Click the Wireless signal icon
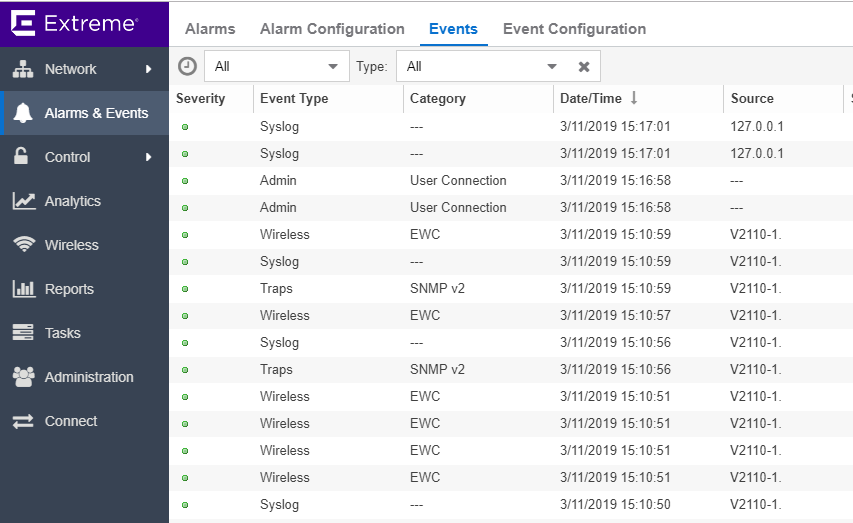The image size is (853, 523). [x=23, y=245]
